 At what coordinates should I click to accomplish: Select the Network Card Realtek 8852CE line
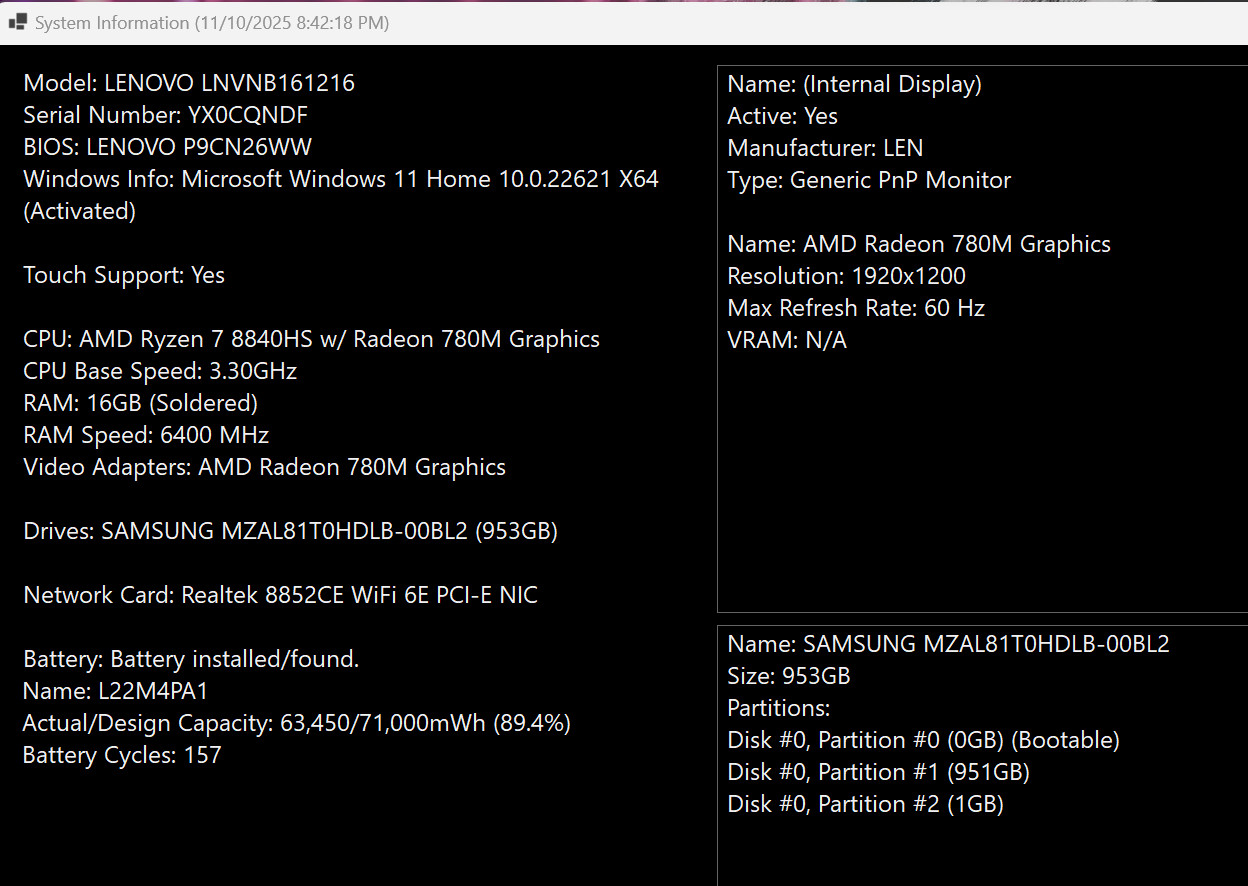(281, 595)
